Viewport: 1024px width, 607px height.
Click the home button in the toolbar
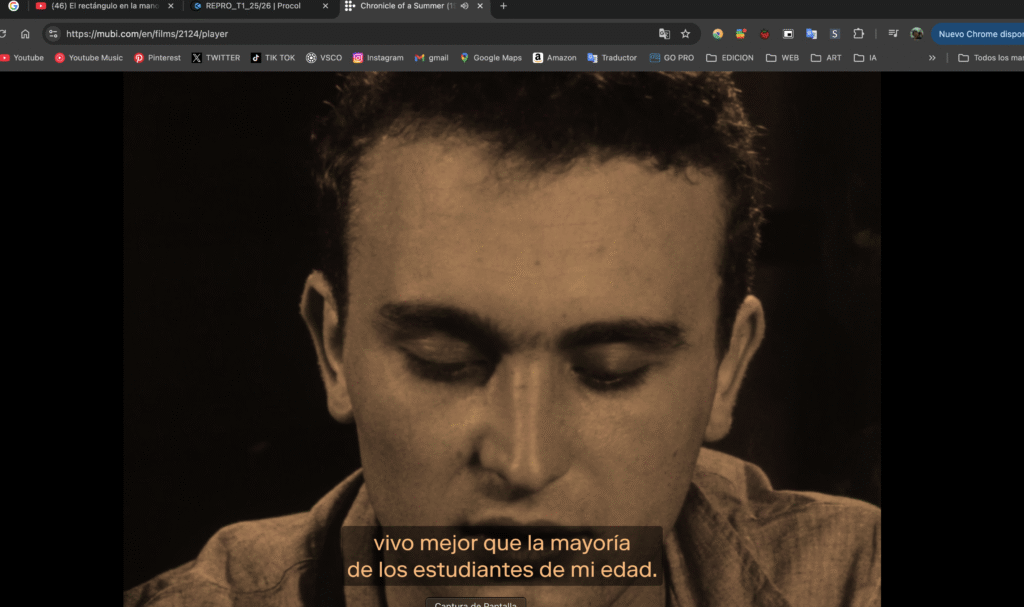pos(25,33)
